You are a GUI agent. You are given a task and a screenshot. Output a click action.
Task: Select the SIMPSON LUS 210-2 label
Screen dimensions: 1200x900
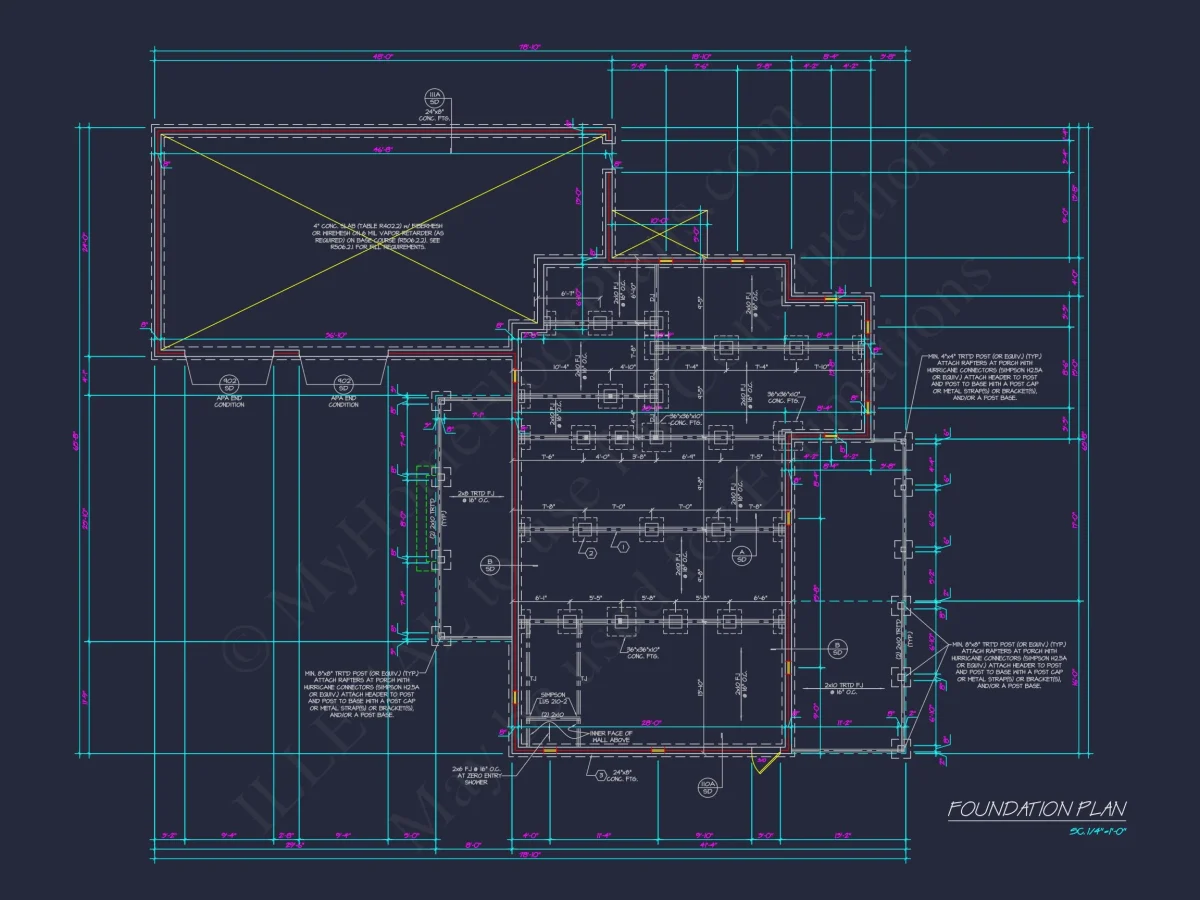pos(553,696)
